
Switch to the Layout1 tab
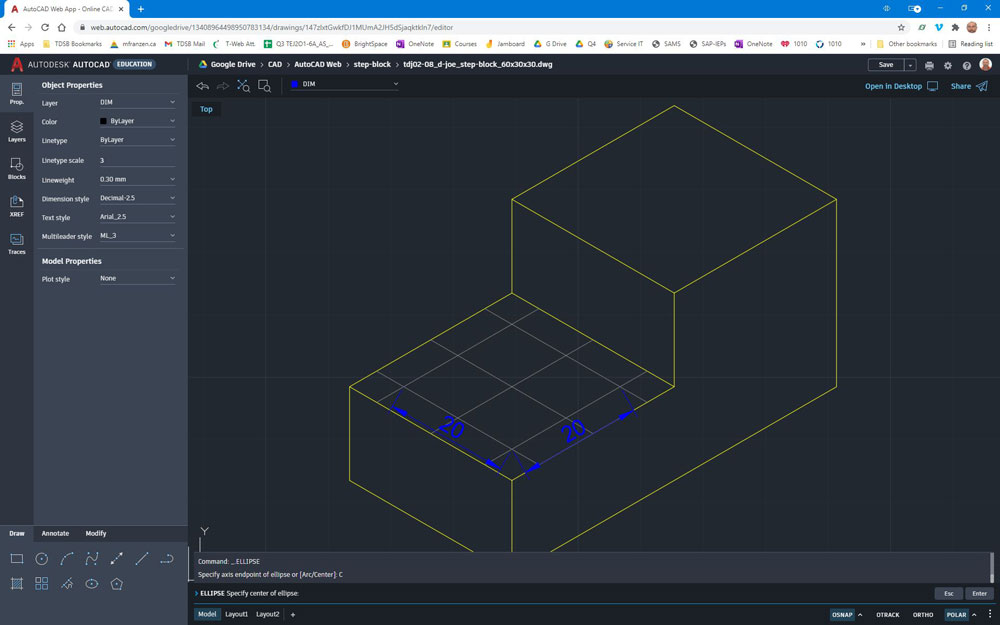coord(236,614)
